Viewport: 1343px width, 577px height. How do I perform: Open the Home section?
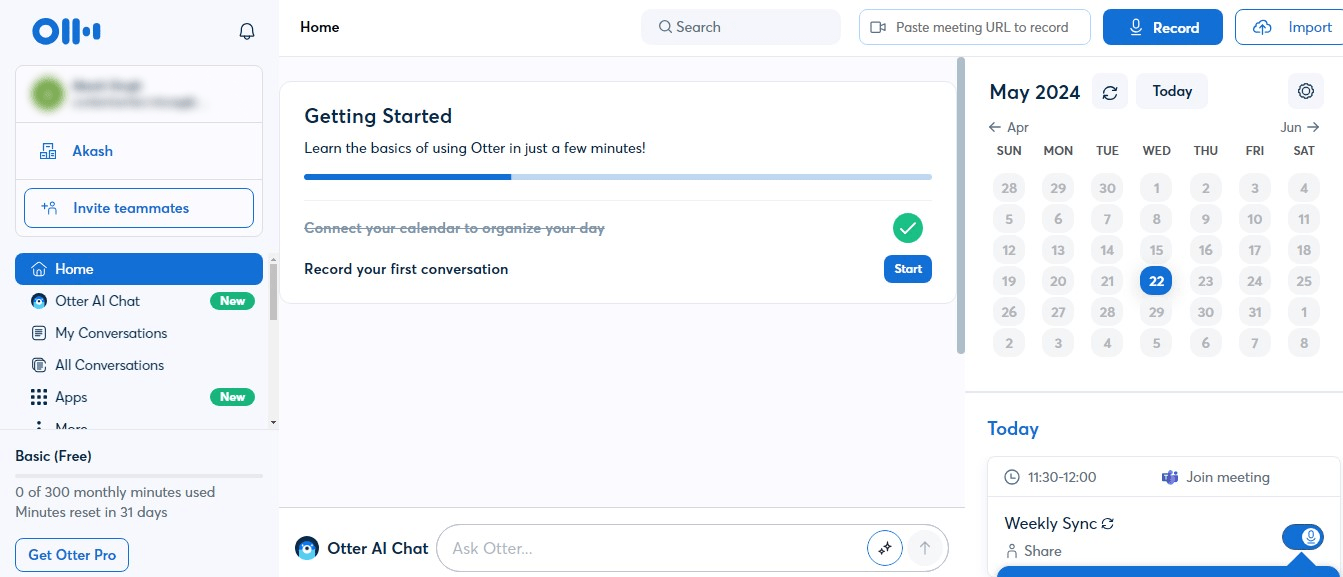(x=75, y=268)
